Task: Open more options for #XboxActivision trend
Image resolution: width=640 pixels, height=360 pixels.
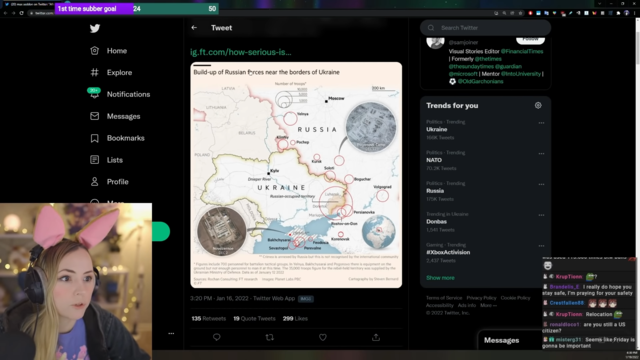Action: point(541,246)
